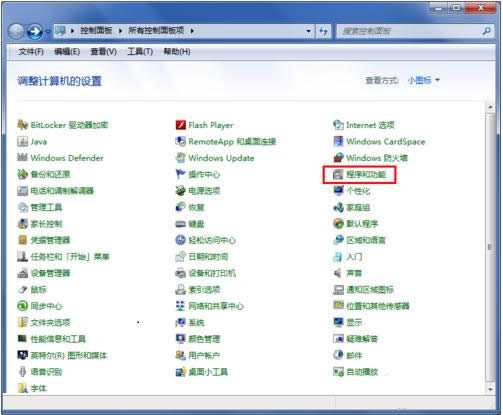Open the 同步中心 icon

pos(22,306)
